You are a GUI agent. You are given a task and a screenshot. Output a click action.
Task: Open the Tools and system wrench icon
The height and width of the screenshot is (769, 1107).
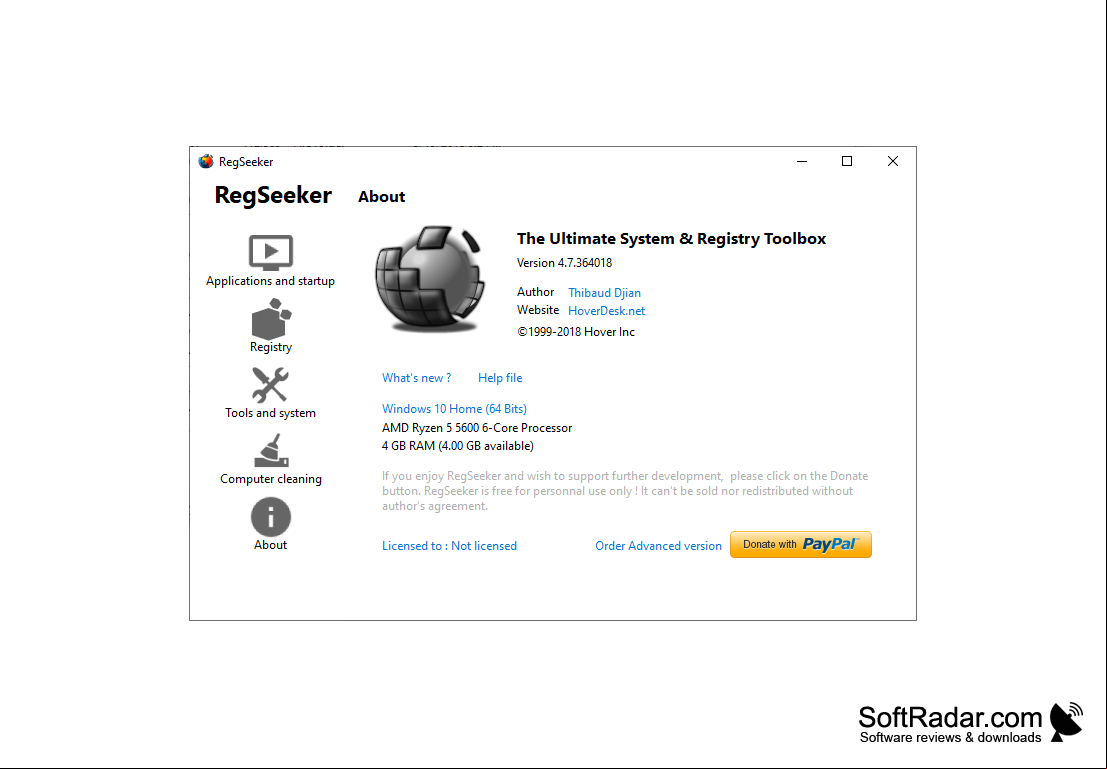tap(270, 385)
